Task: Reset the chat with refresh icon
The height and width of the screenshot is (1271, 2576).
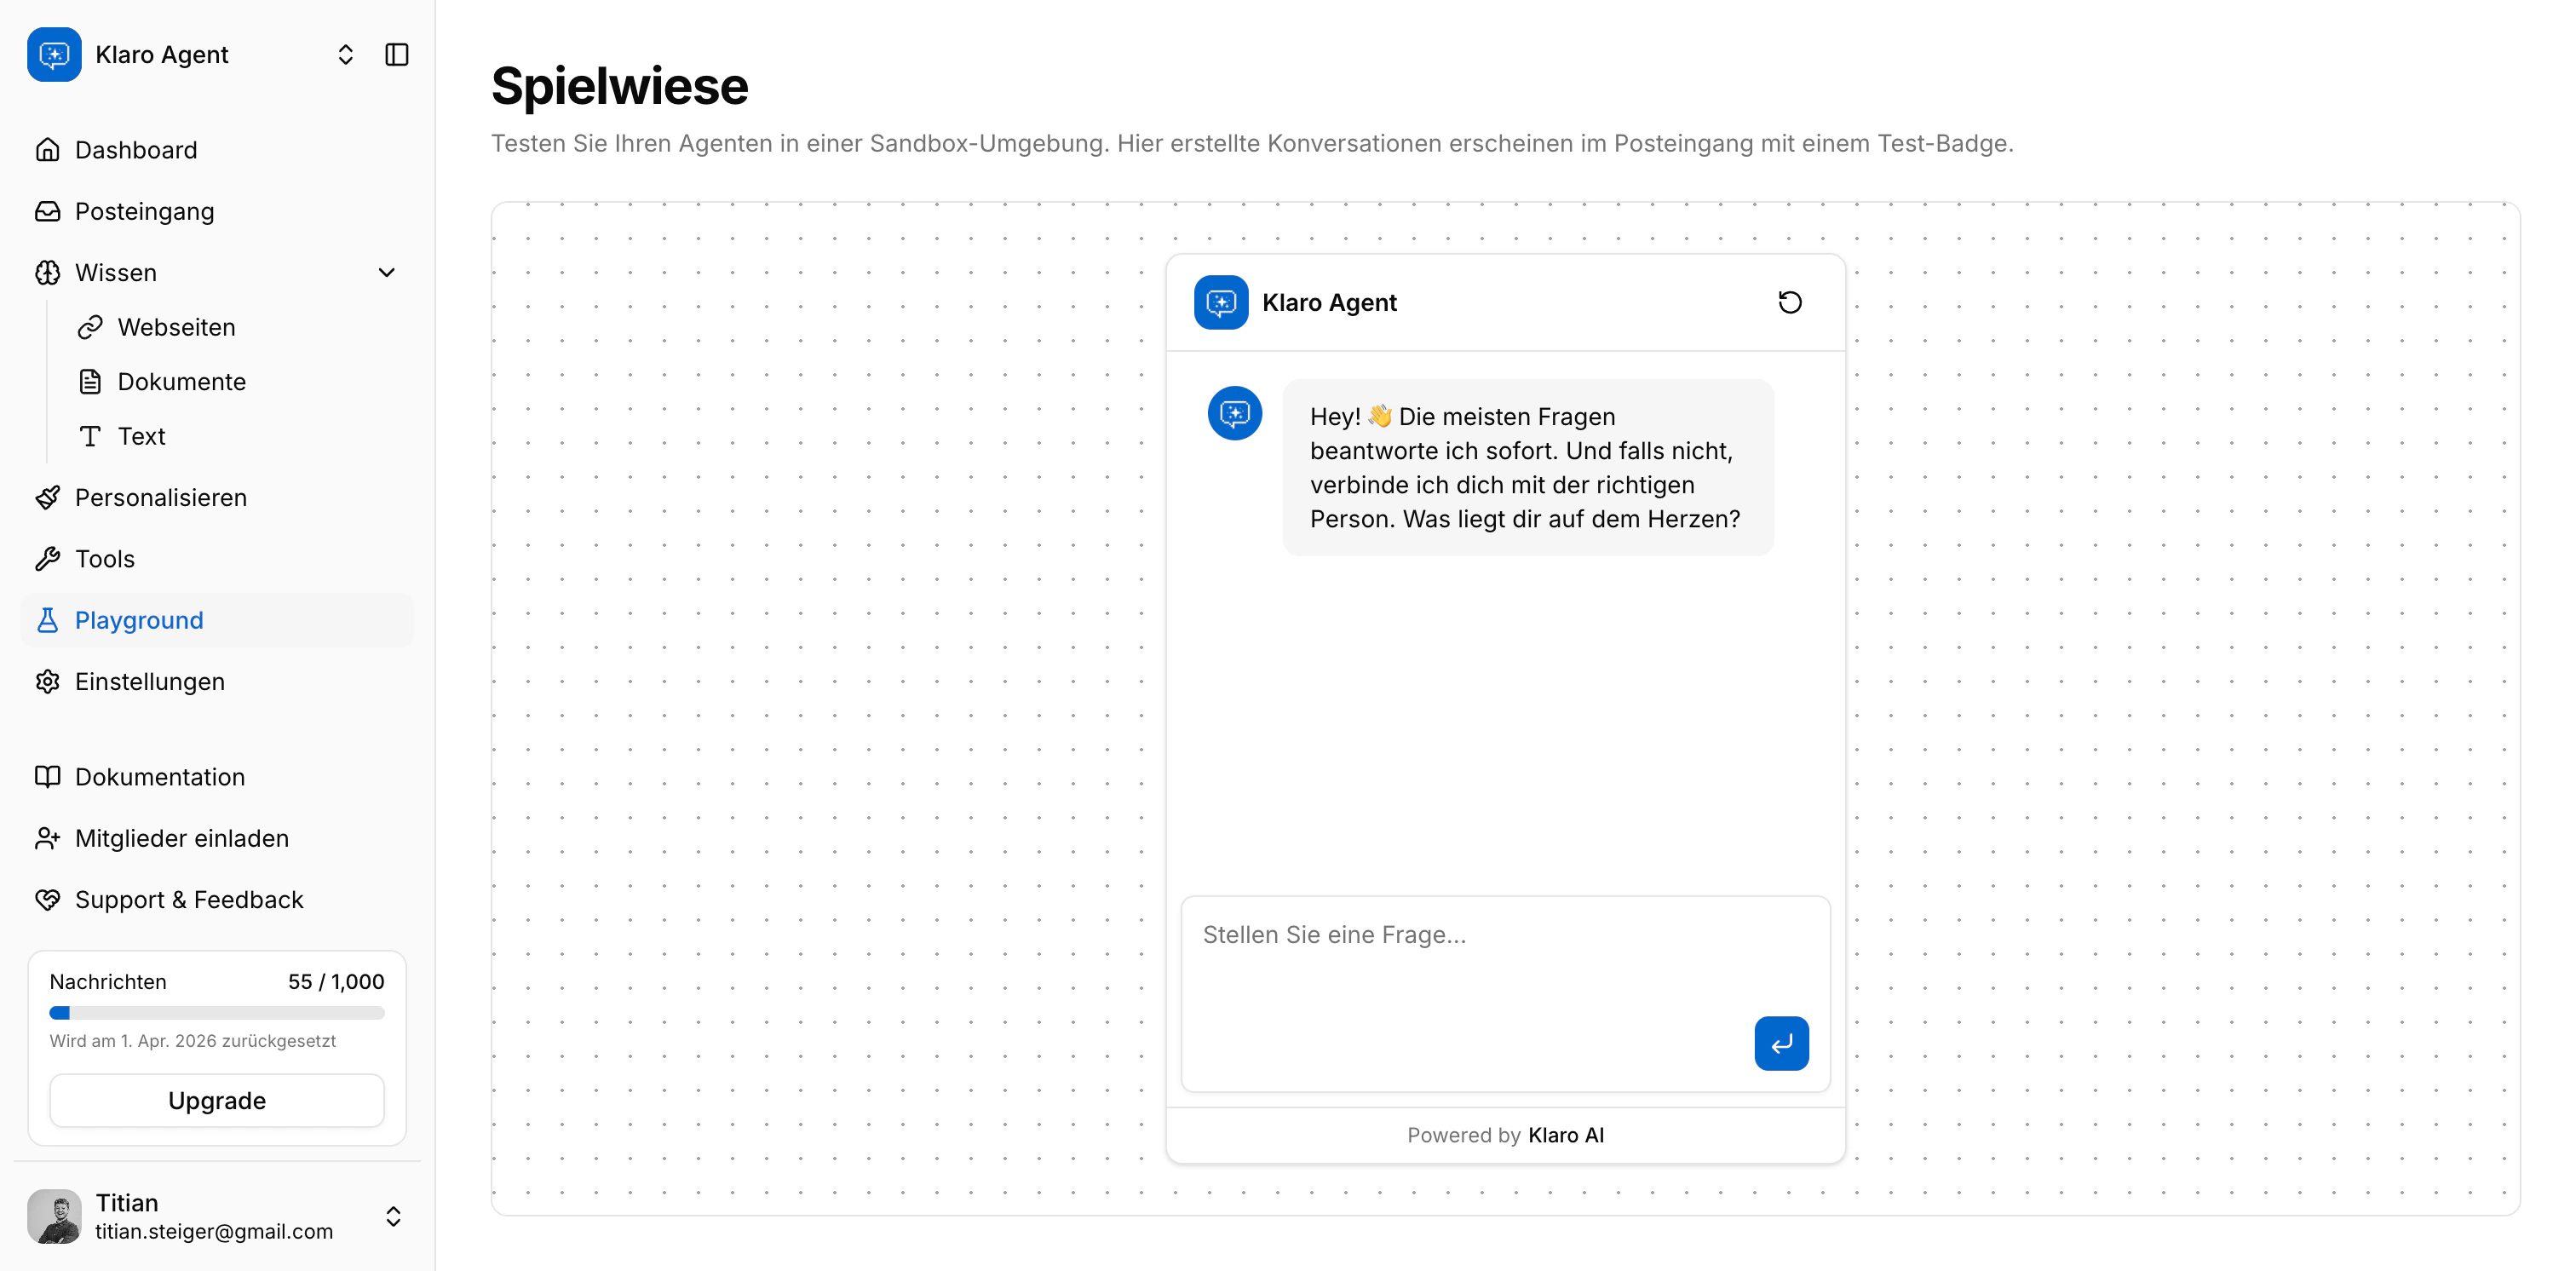Action: point(1789,302)
